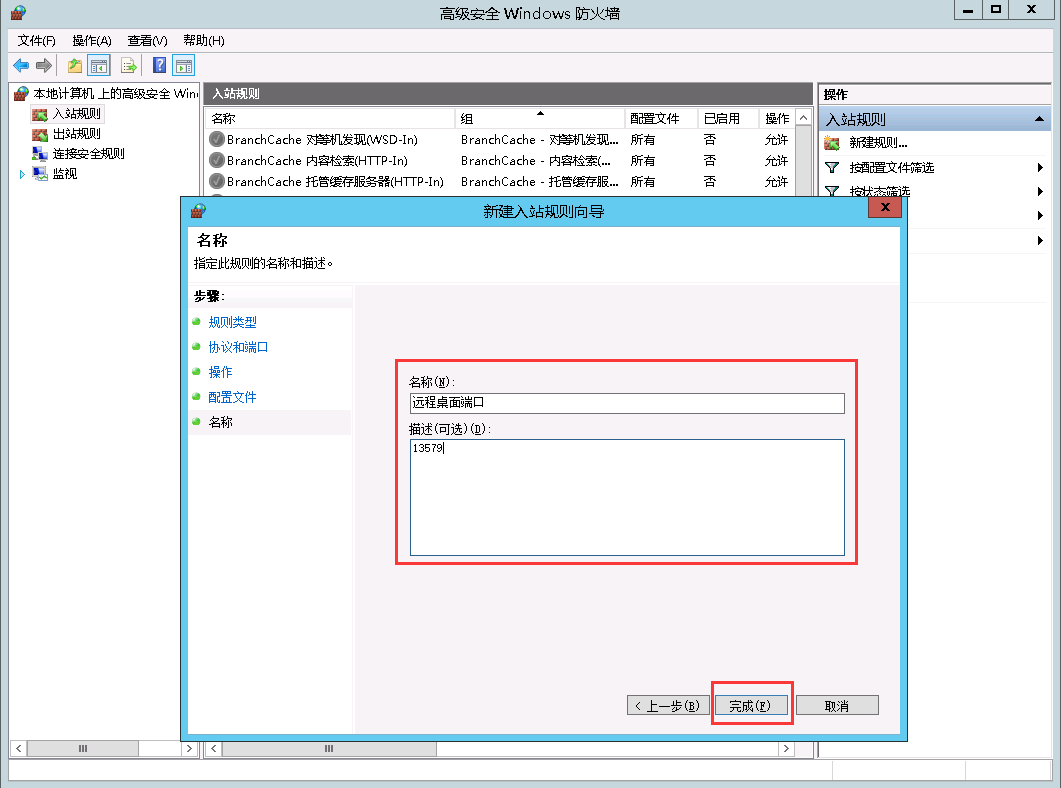Viewport: 1061px width, 788px height.
Task: Click the Export list toolbar icon
Action: point(128,66)
